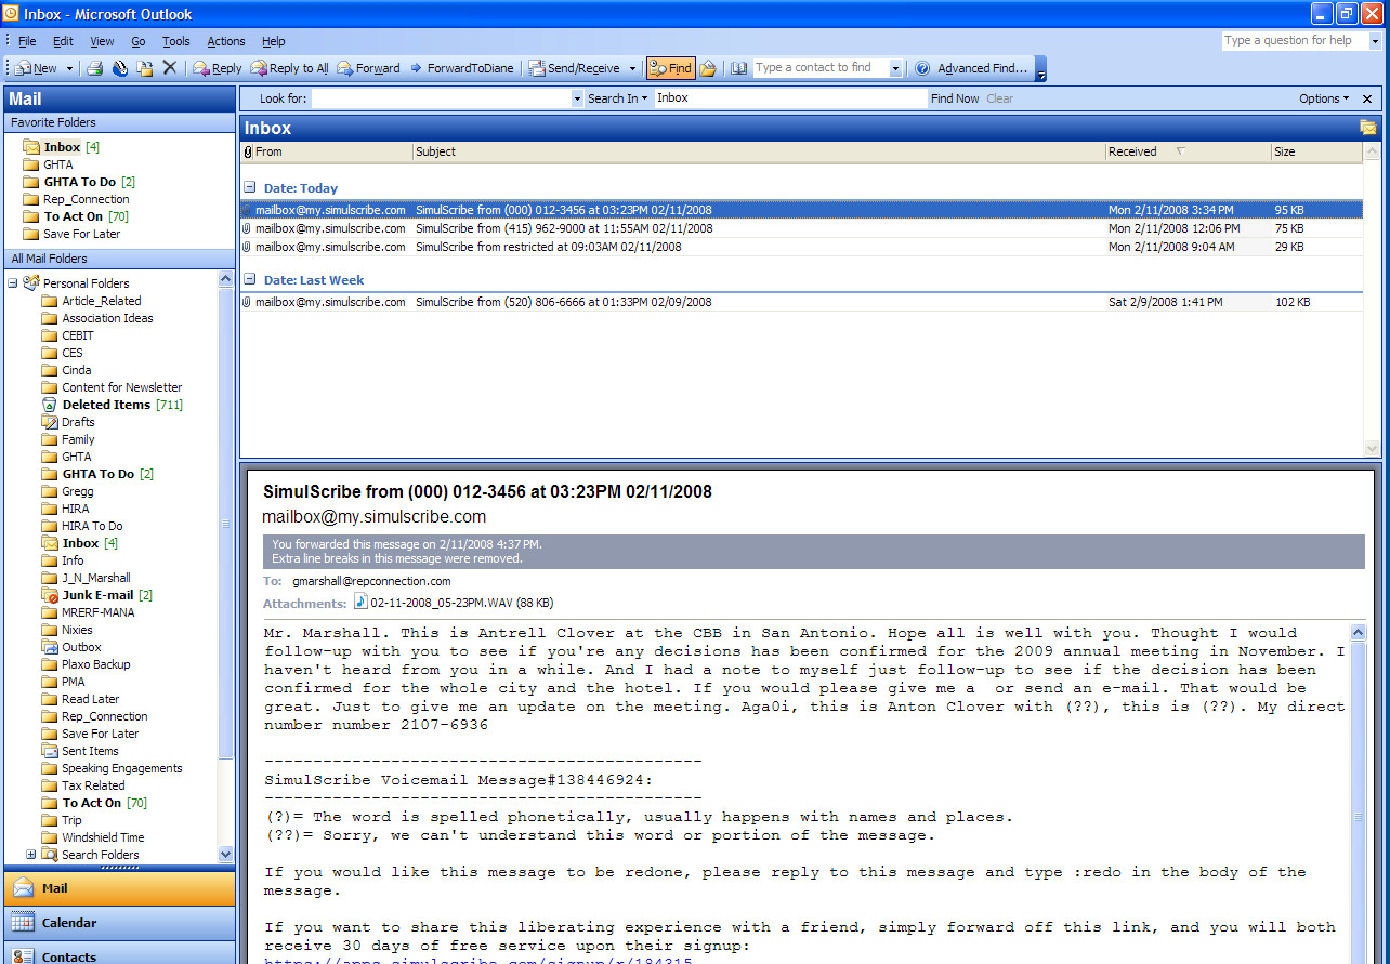Open the View menu
This screenshot has width=1390, height=964.
coord(102,41)
